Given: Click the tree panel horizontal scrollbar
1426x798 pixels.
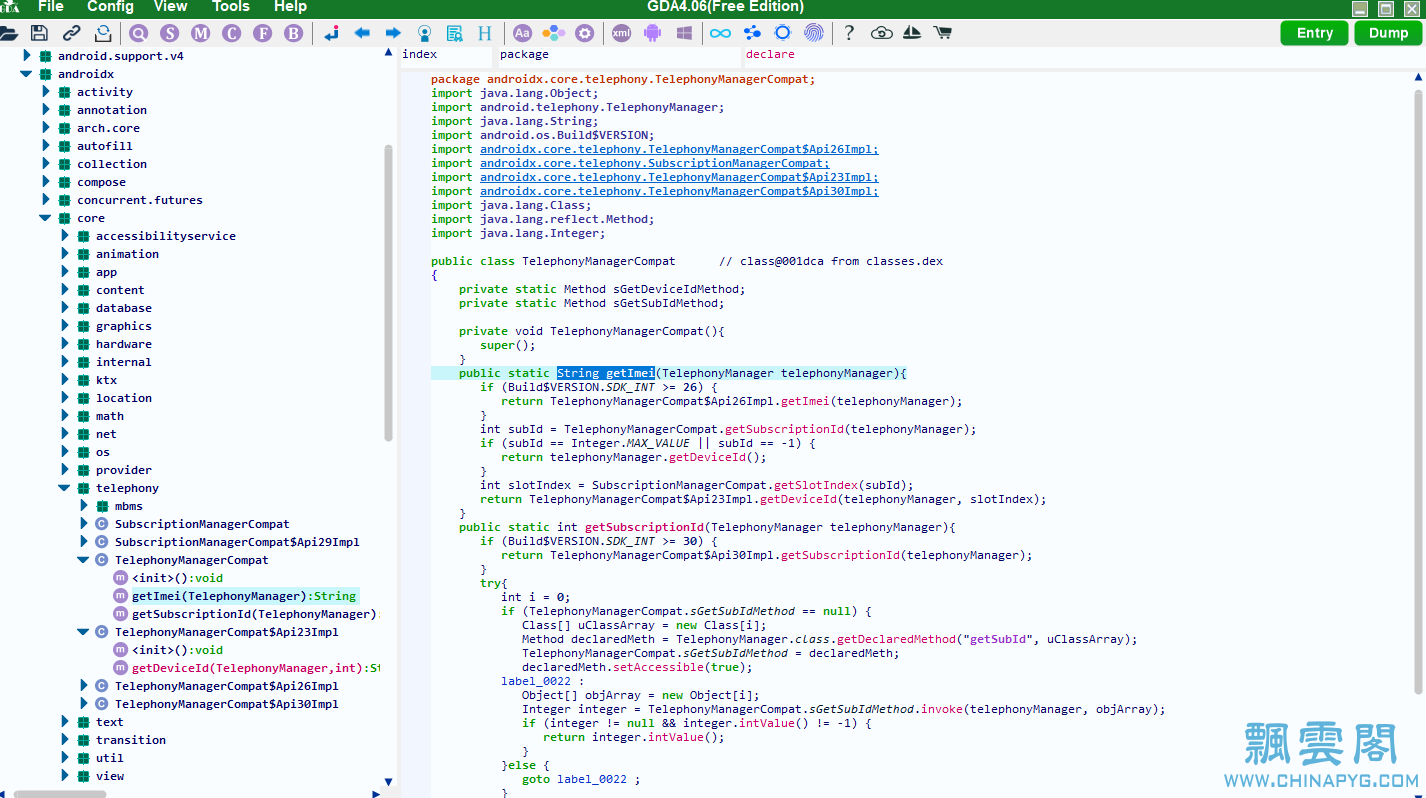Looking at the screenshot, I should click(x=60, y=794).
